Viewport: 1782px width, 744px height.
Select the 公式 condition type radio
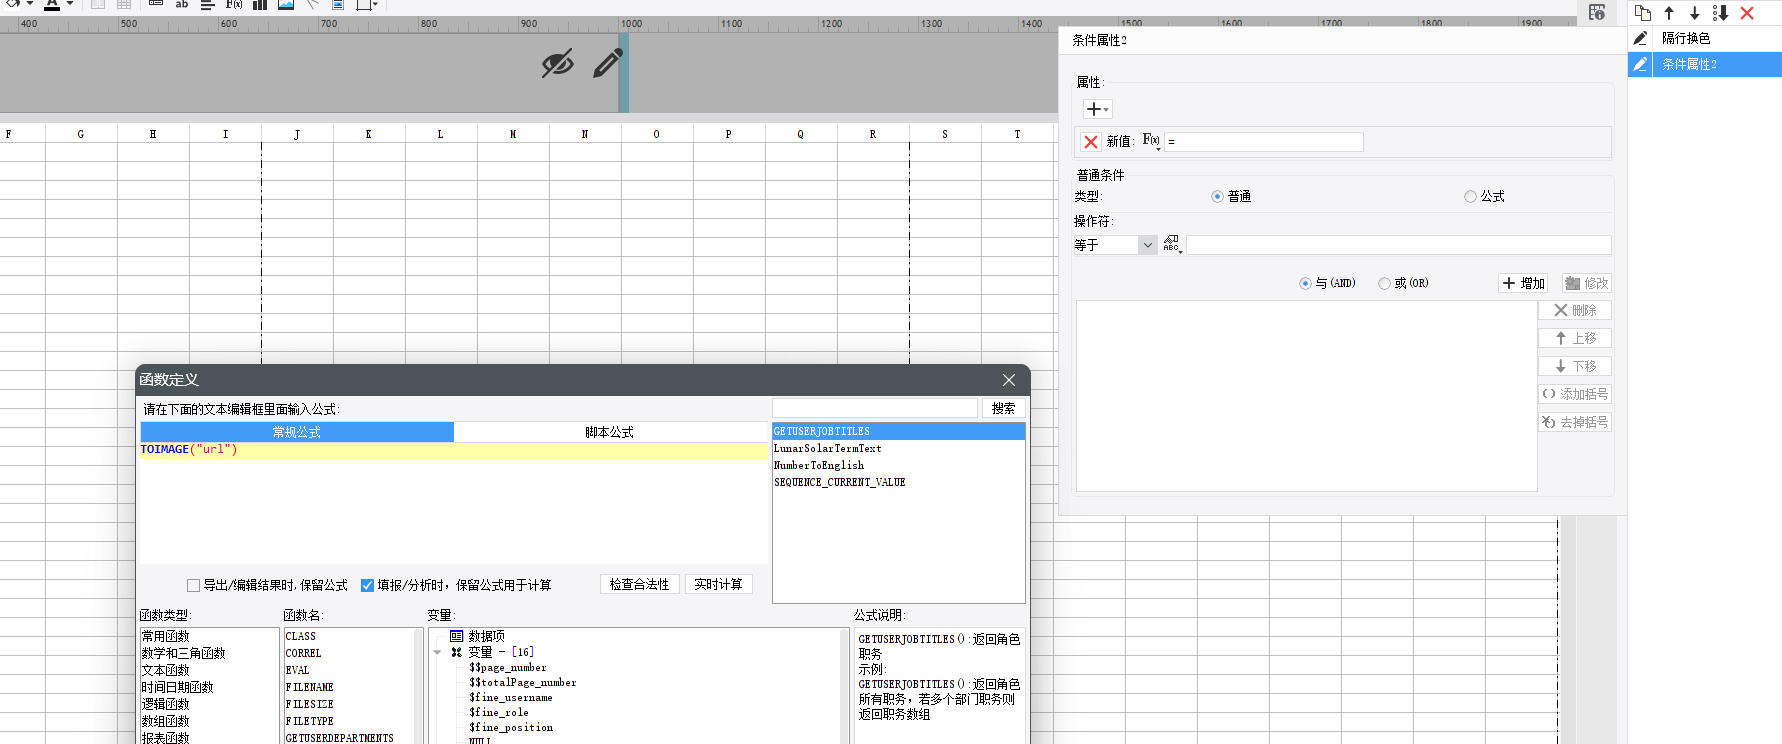(x=1470, y=196)
